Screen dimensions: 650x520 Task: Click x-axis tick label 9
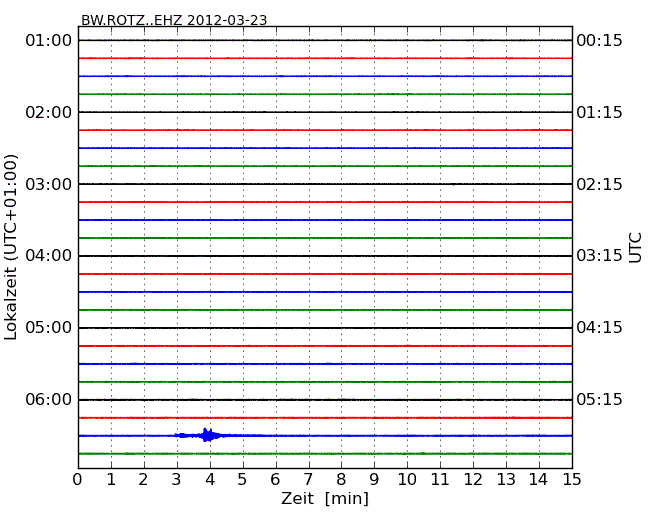pos(374,479)
